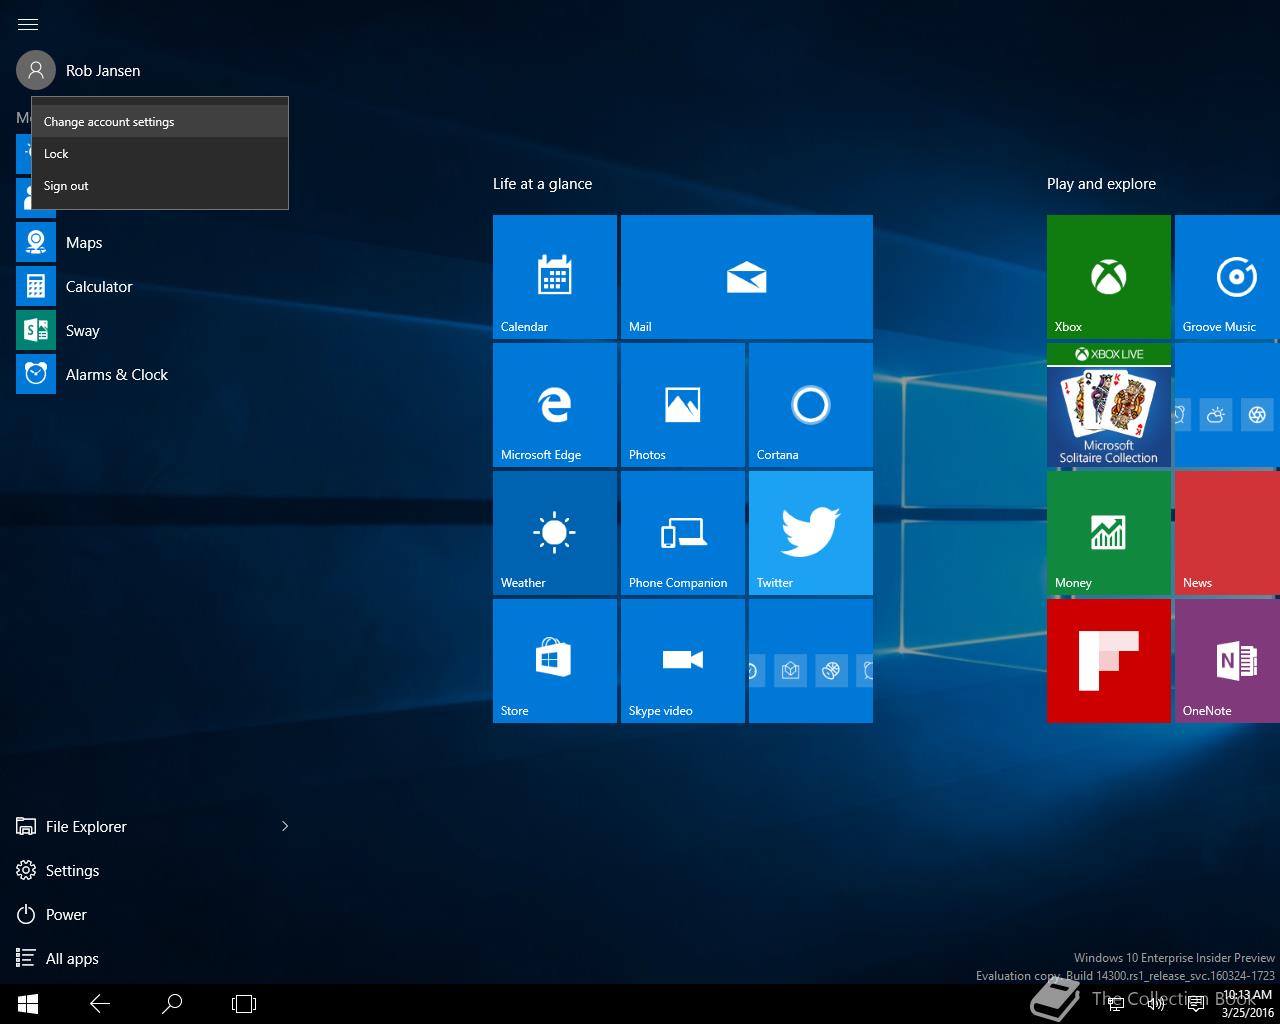Open the Money tile
Screen dimensions: 1280x1024
click(x=1109, y=533)
